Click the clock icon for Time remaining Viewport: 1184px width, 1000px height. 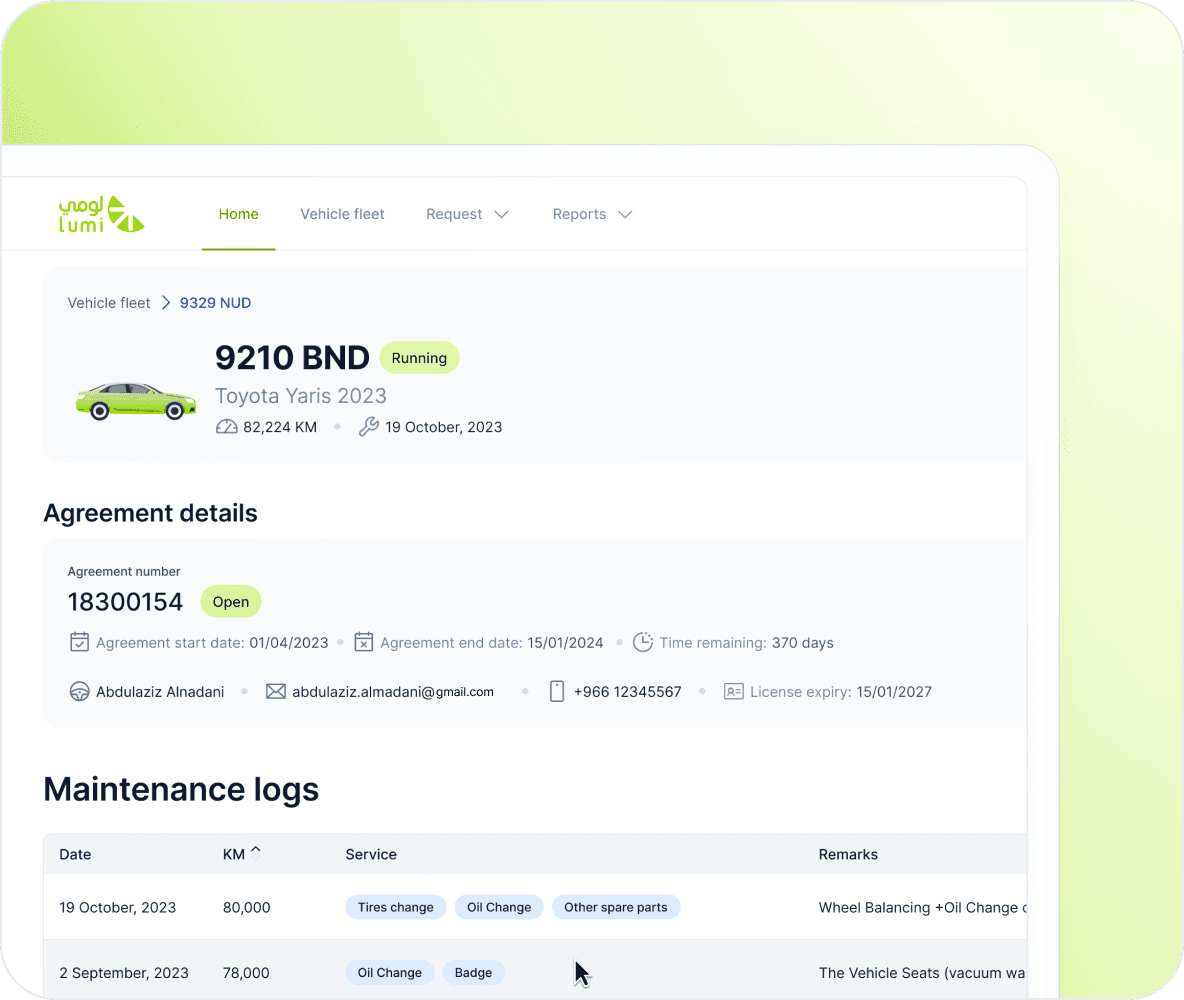pyautogui.click(x=643, y=642)
